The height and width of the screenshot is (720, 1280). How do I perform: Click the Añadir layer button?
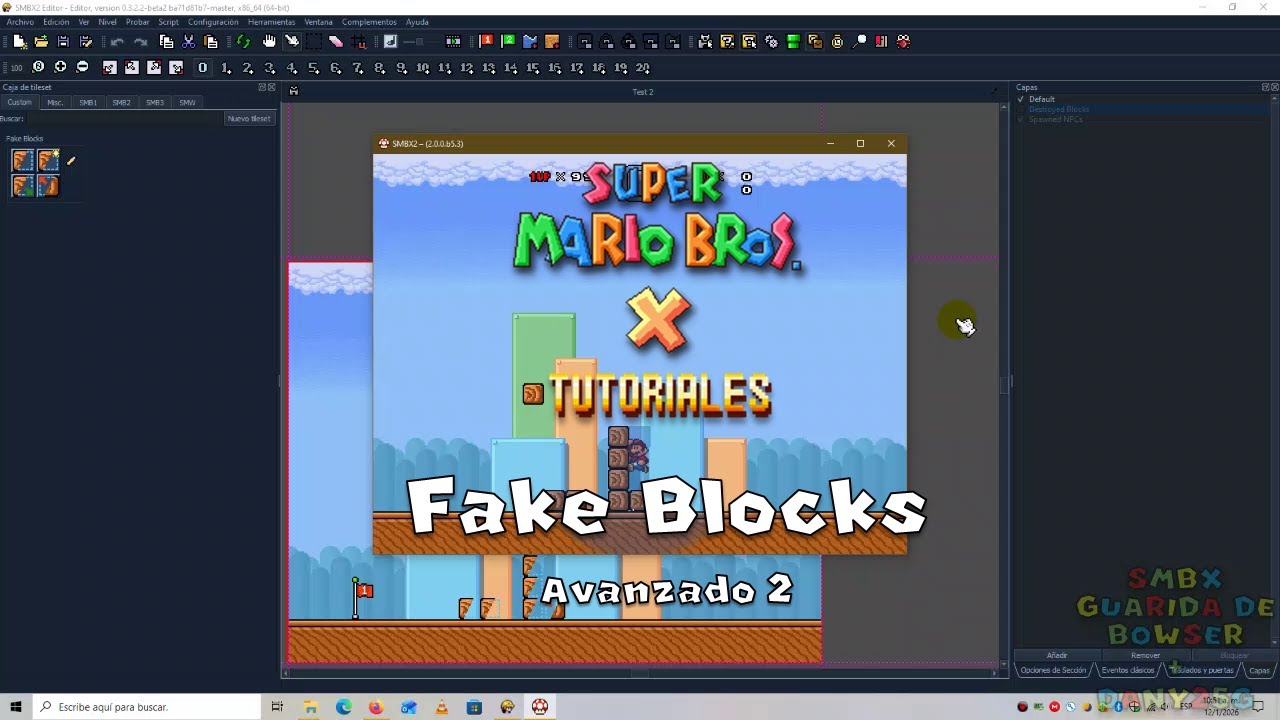point(1057,655)
